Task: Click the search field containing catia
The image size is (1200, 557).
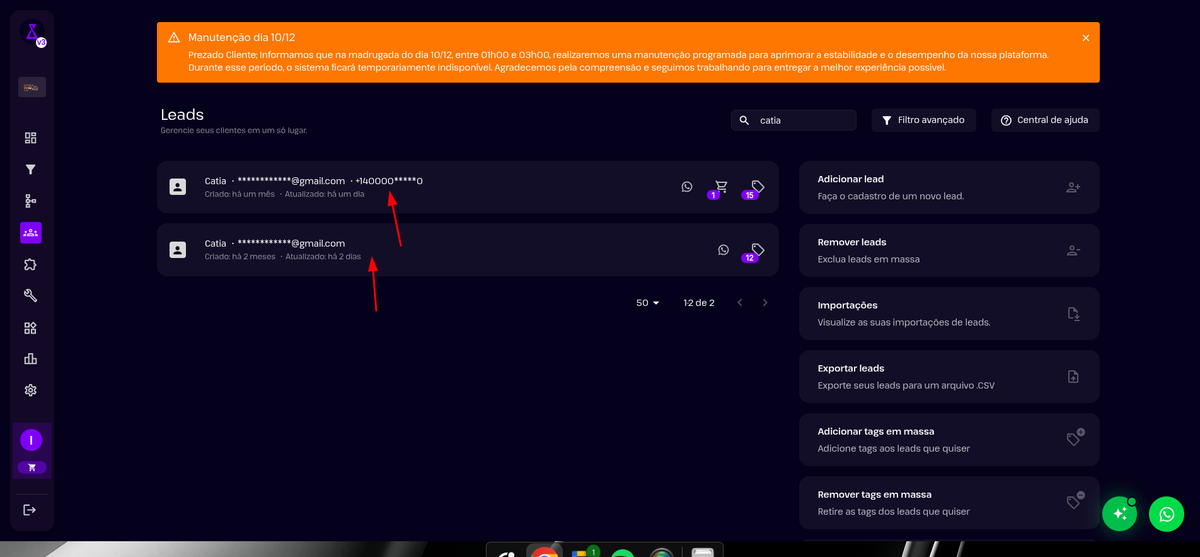Action: pos(800,120)
